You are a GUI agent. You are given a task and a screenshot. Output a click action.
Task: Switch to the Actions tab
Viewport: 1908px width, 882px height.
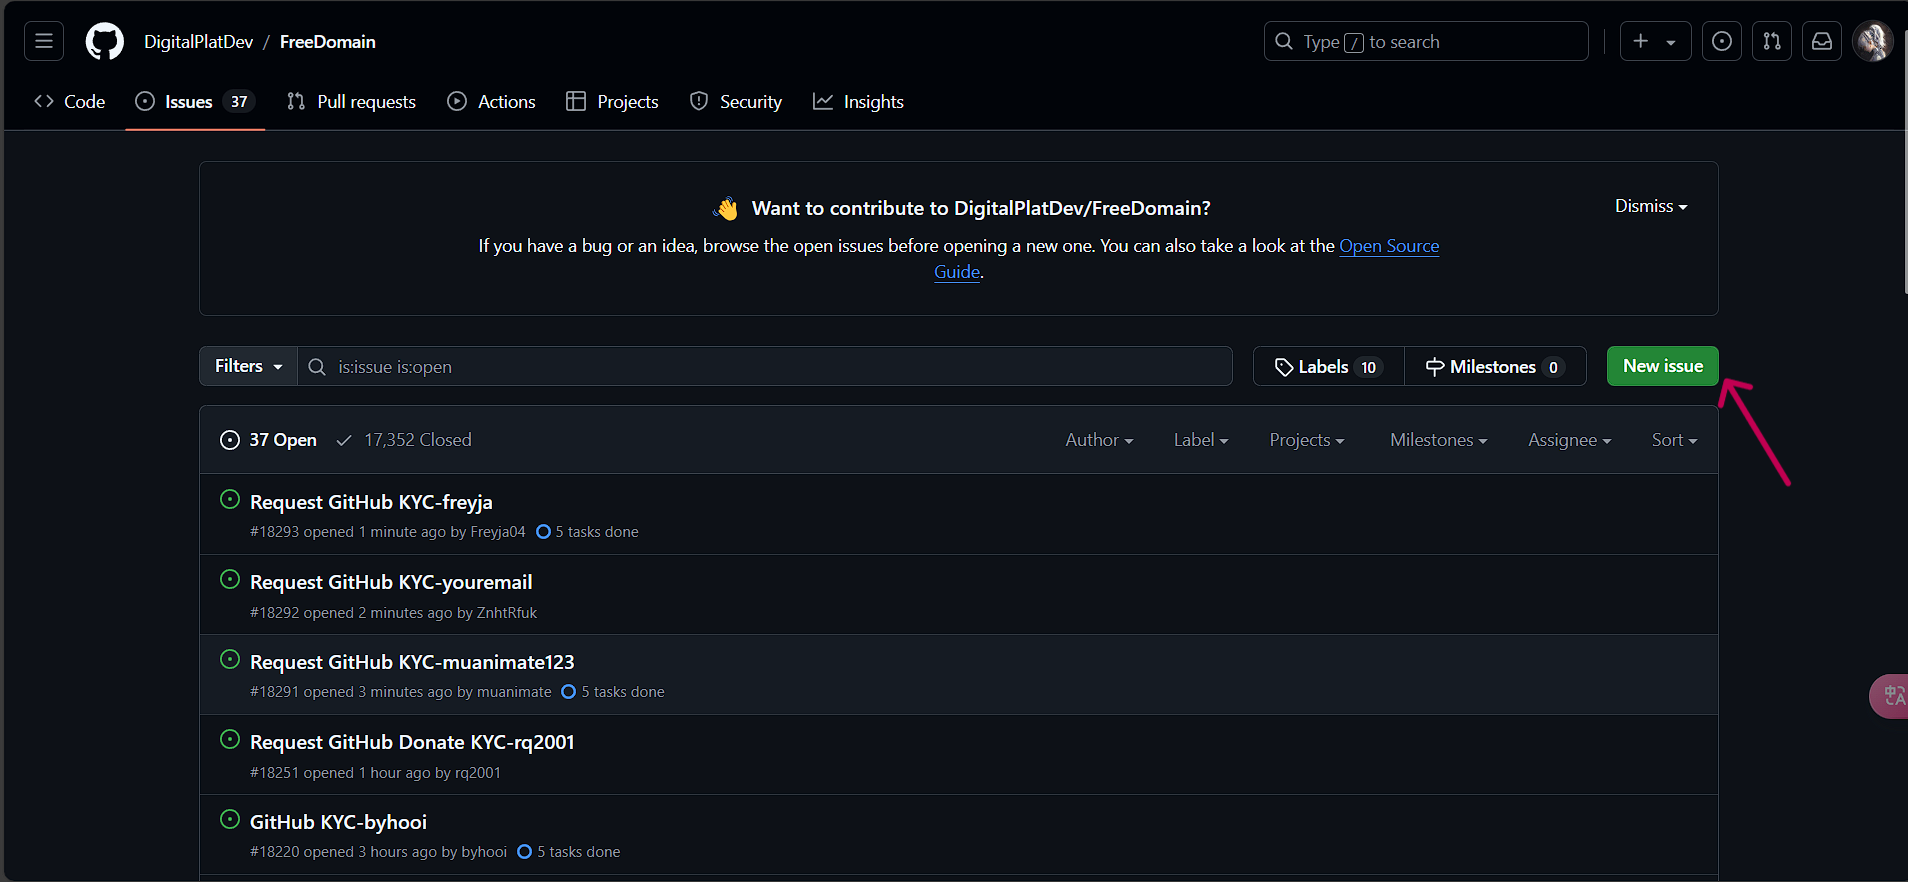[491, 101]
